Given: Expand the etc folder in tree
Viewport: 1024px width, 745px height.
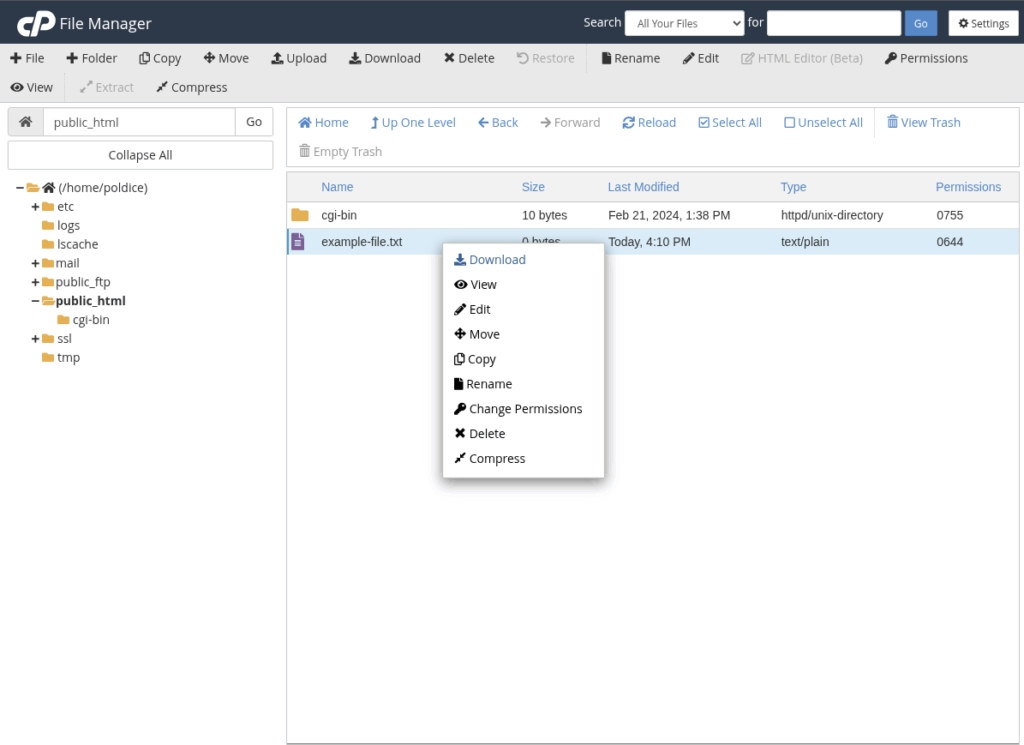Looking at the screenshot, I should pos(35,207).
